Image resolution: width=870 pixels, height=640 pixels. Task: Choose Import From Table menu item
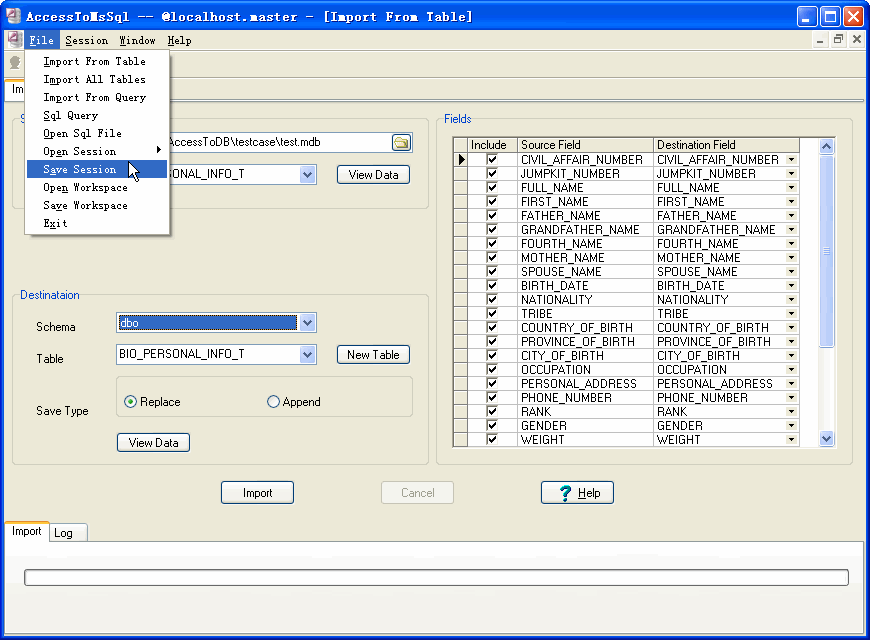[x=97, y=62]
